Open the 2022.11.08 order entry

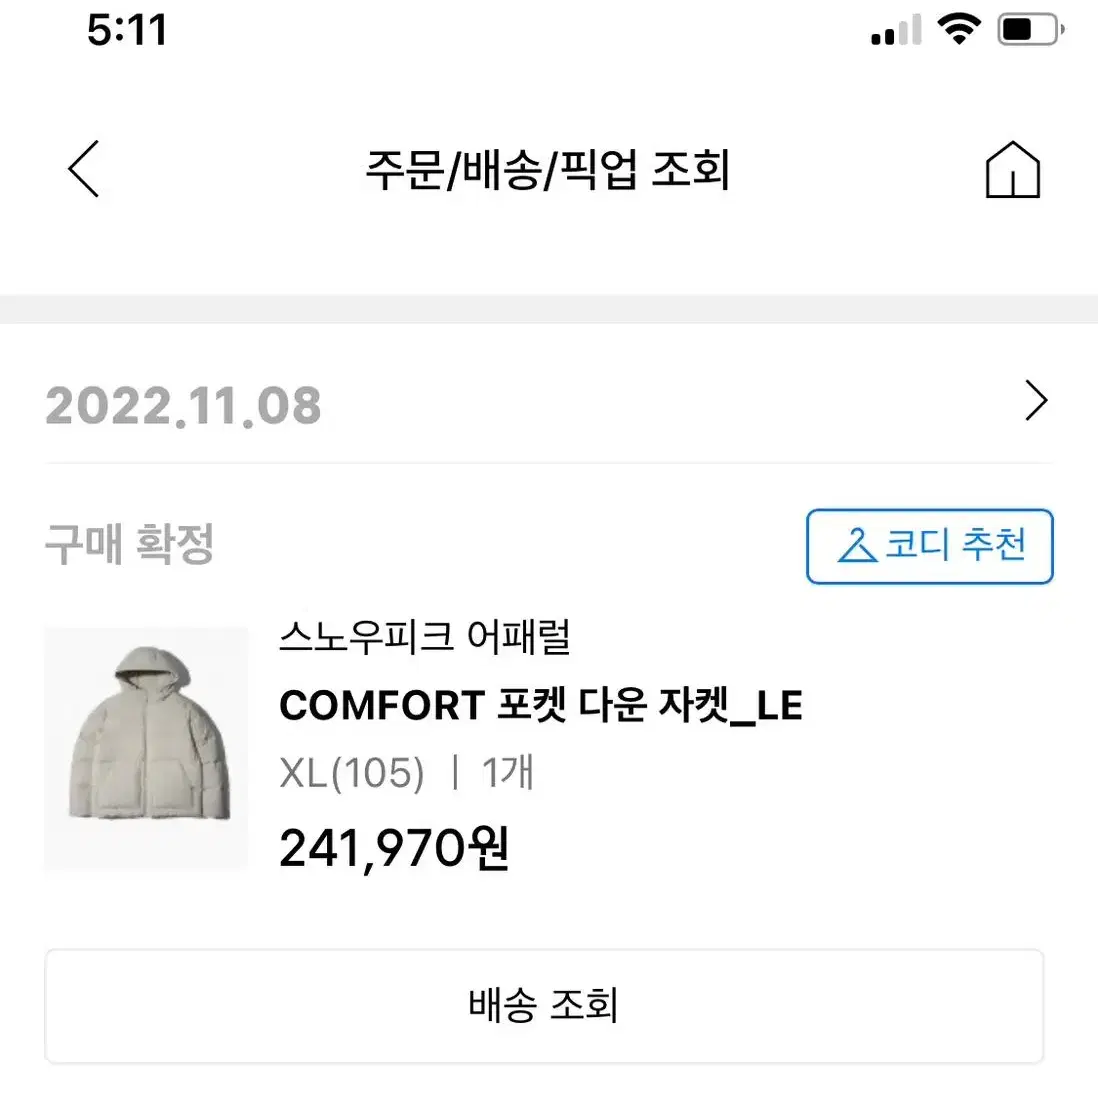point(549,405)
